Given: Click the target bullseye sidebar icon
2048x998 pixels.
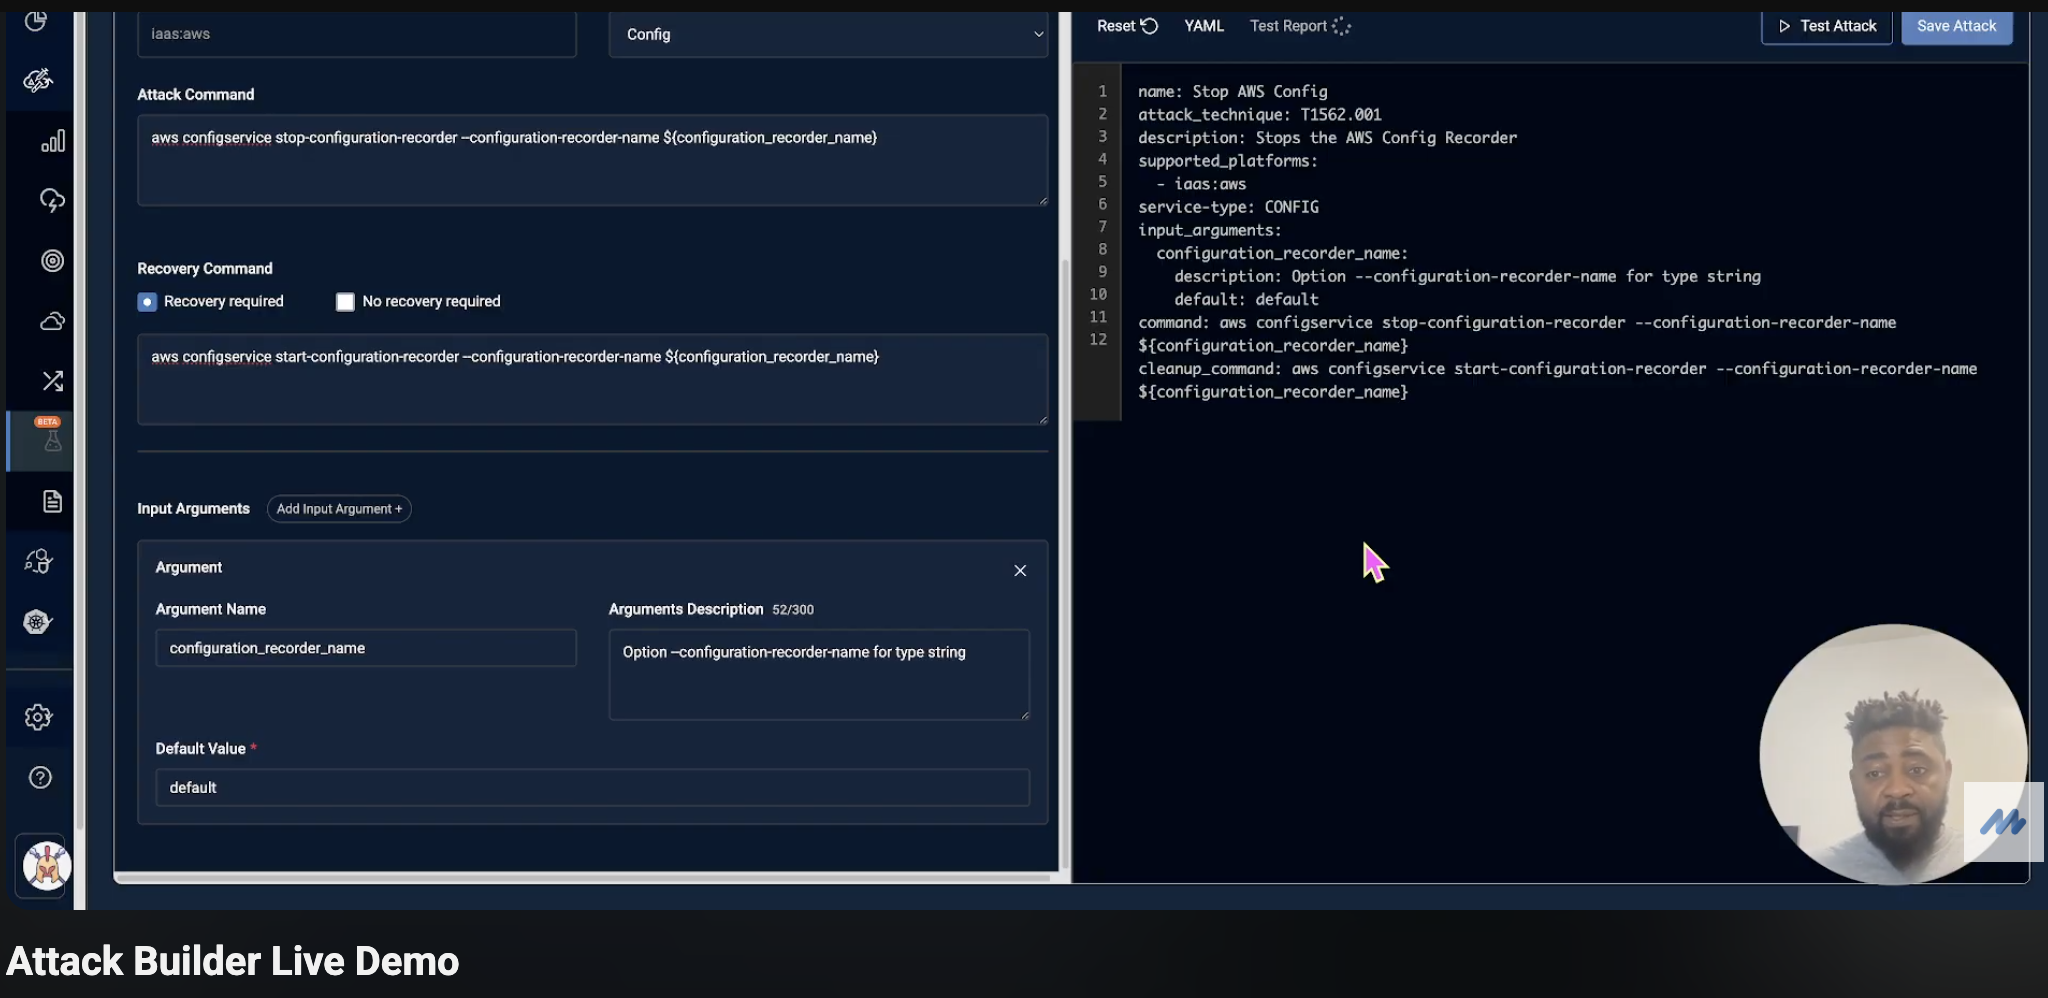Looking at the screenshot, I should 53,261.
